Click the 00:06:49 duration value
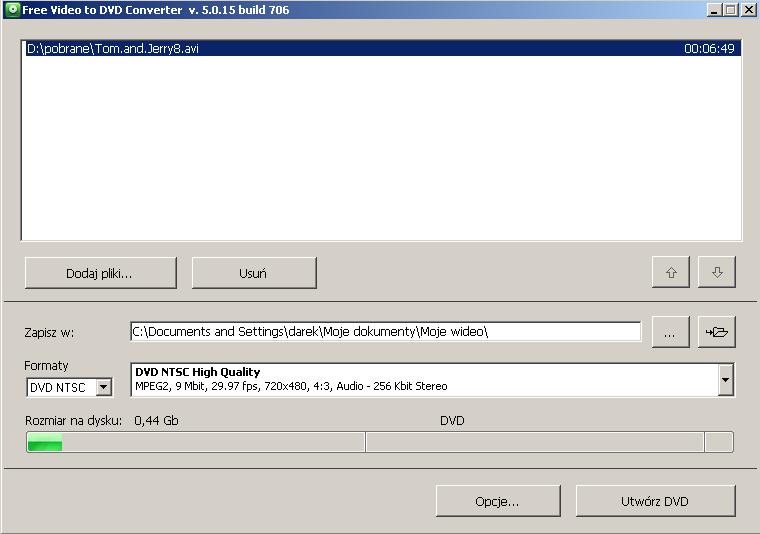 (x=709, y=48)
